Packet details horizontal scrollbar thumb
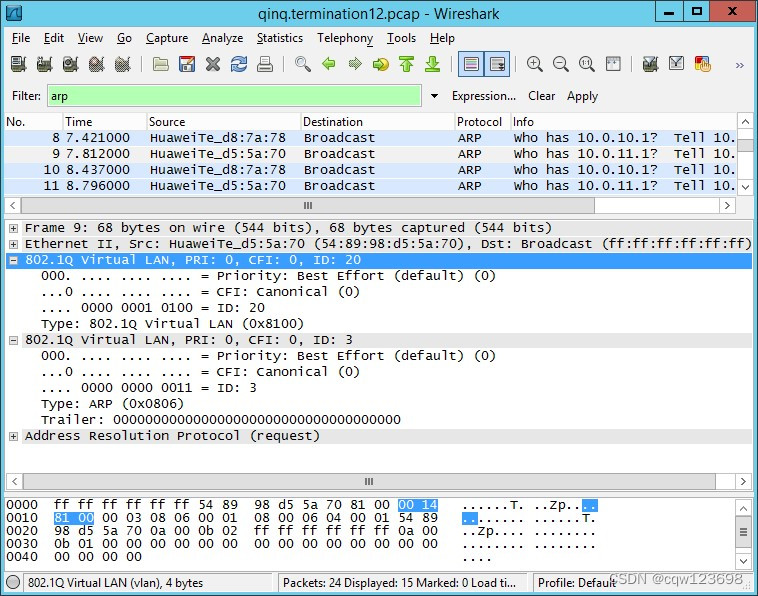The width and height of the screenshot is (758, 596). [369, 481]
